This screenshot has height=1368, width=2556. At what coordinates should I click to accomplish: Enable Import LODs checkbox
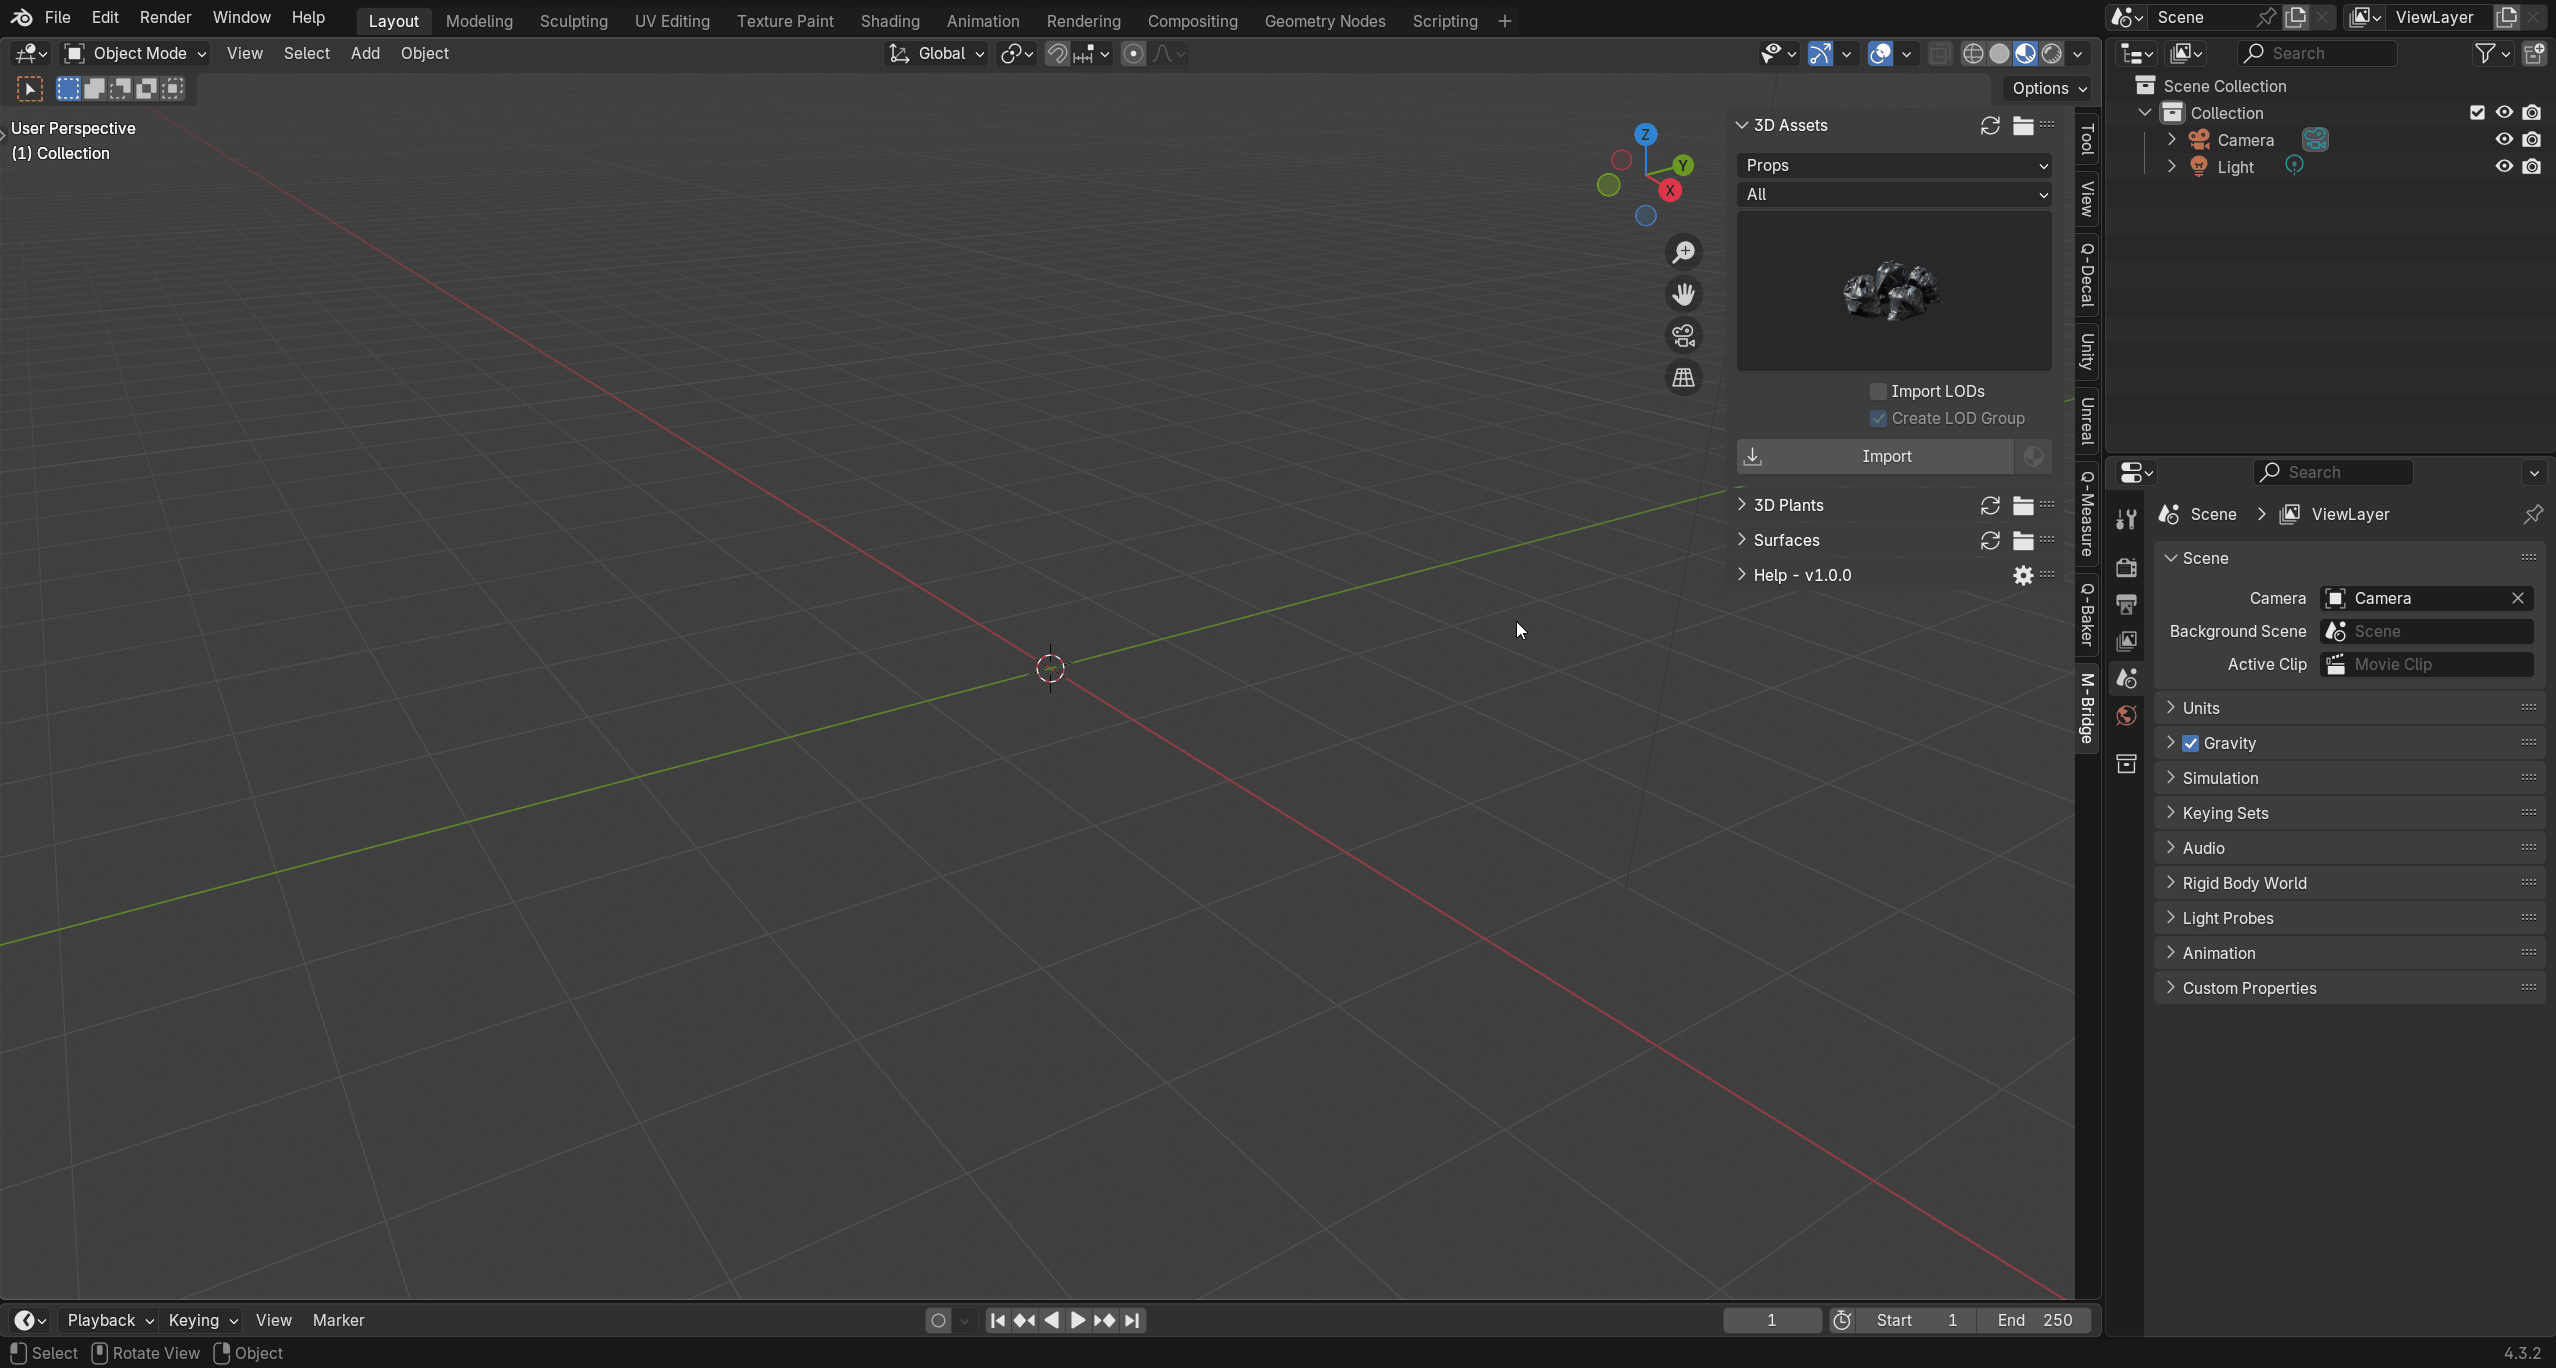1878,391
